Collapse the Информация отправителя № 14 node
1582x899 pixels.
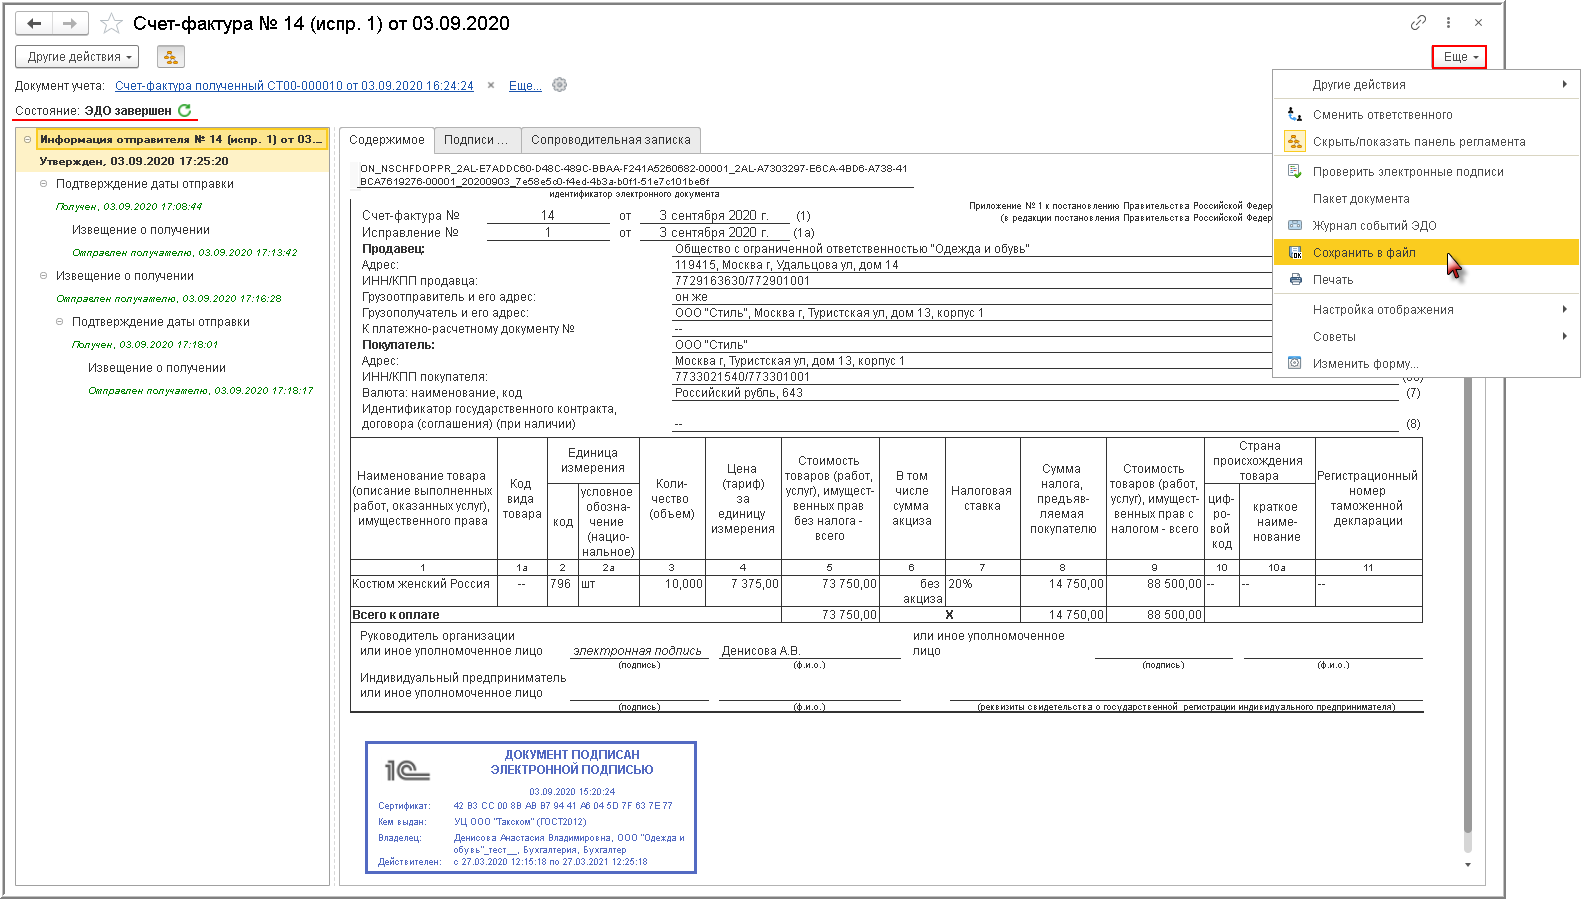(27, 140)
